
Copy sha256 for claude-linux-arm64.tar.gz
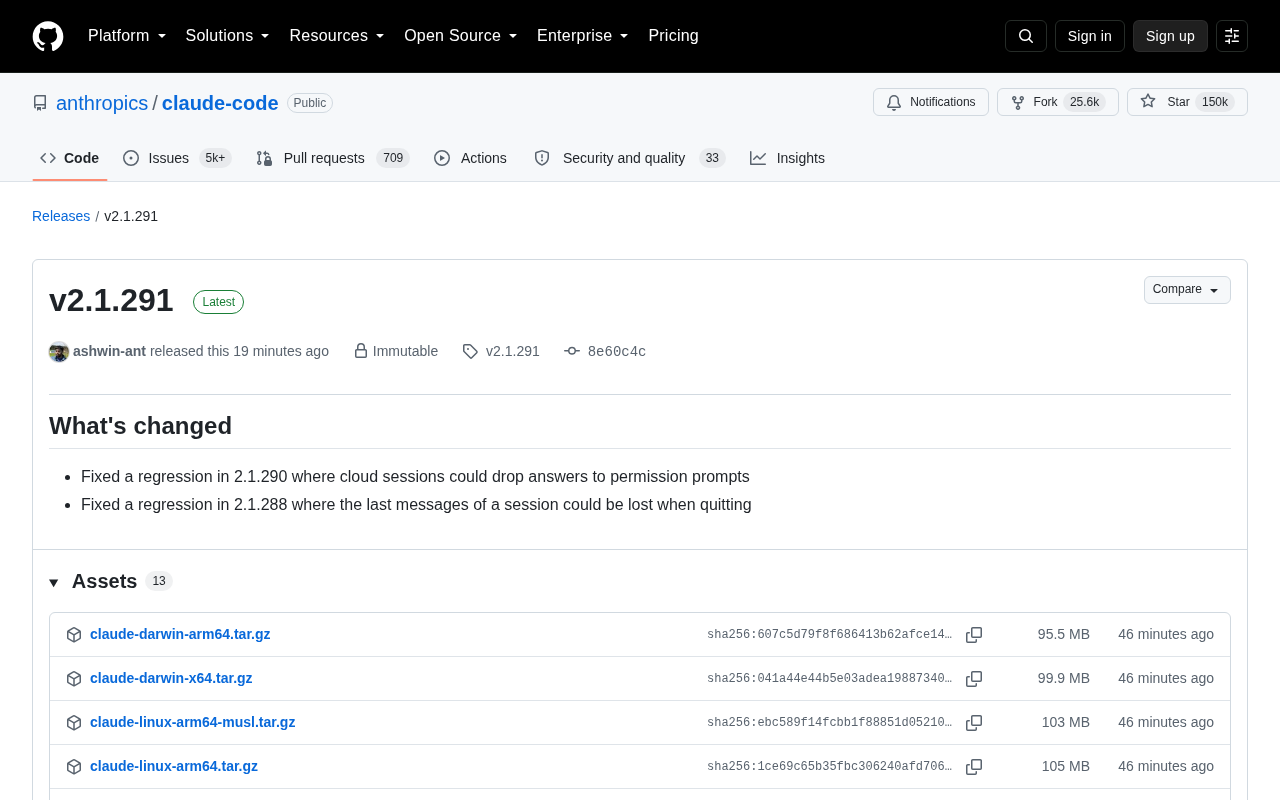974,767
